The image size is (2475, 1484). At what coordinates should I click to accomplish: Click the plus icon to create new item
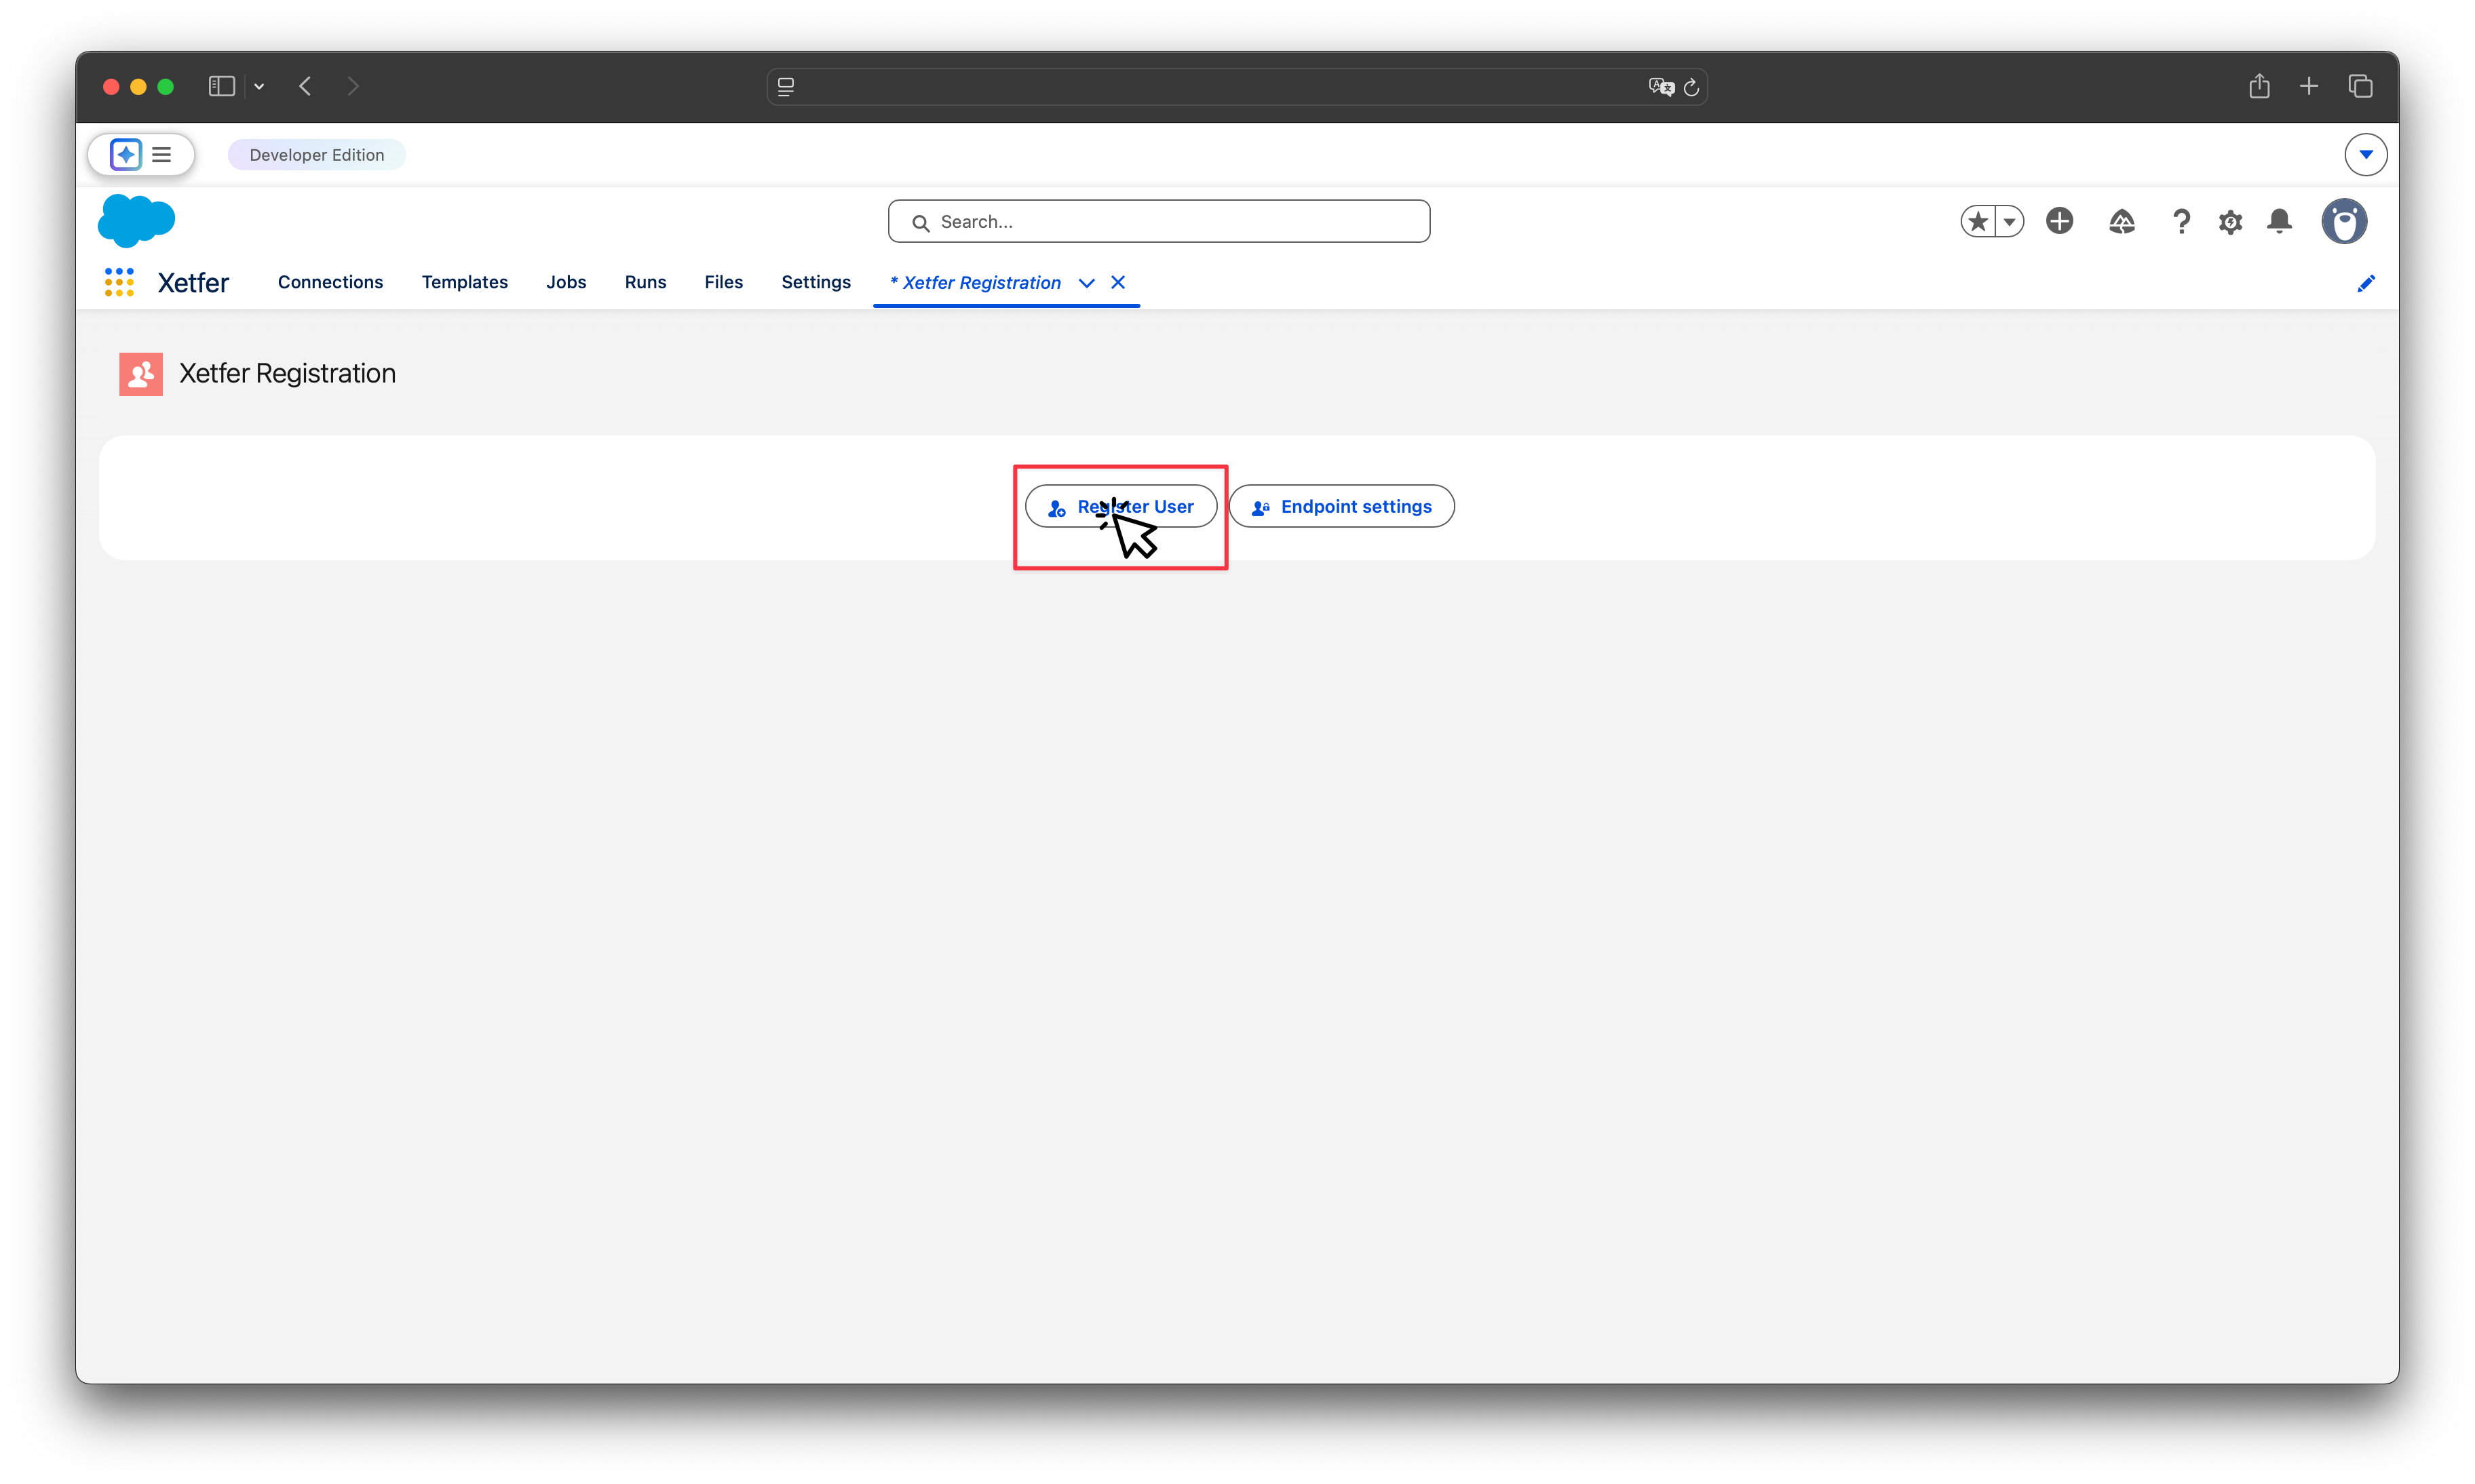[x=2060, y=221]
